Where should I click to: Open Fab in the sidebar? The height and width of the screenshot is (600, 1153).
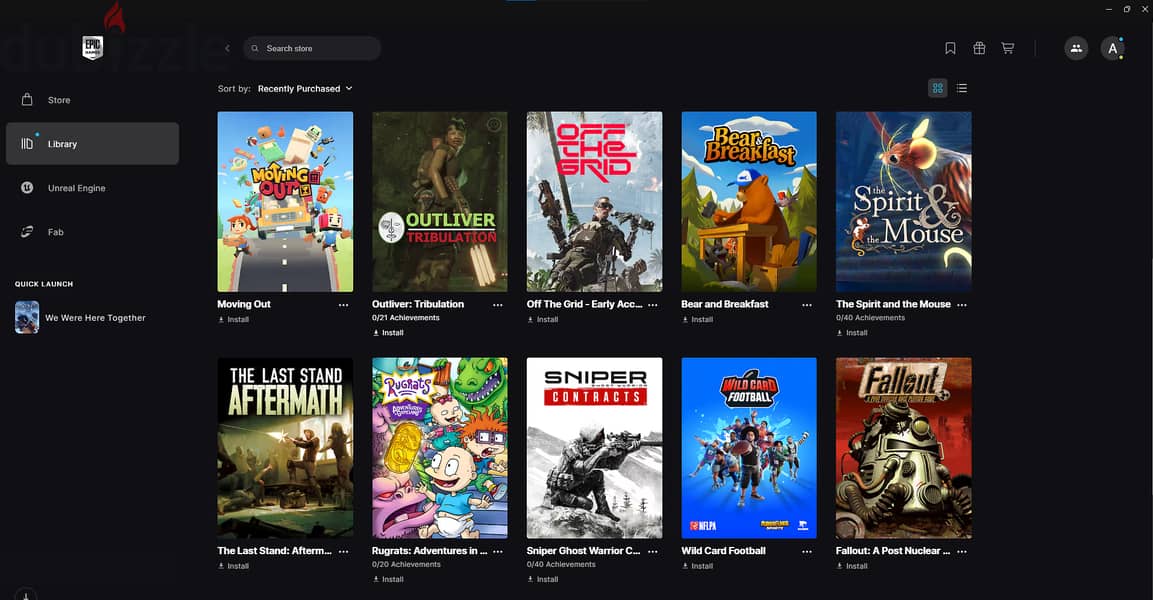(92, 232)
